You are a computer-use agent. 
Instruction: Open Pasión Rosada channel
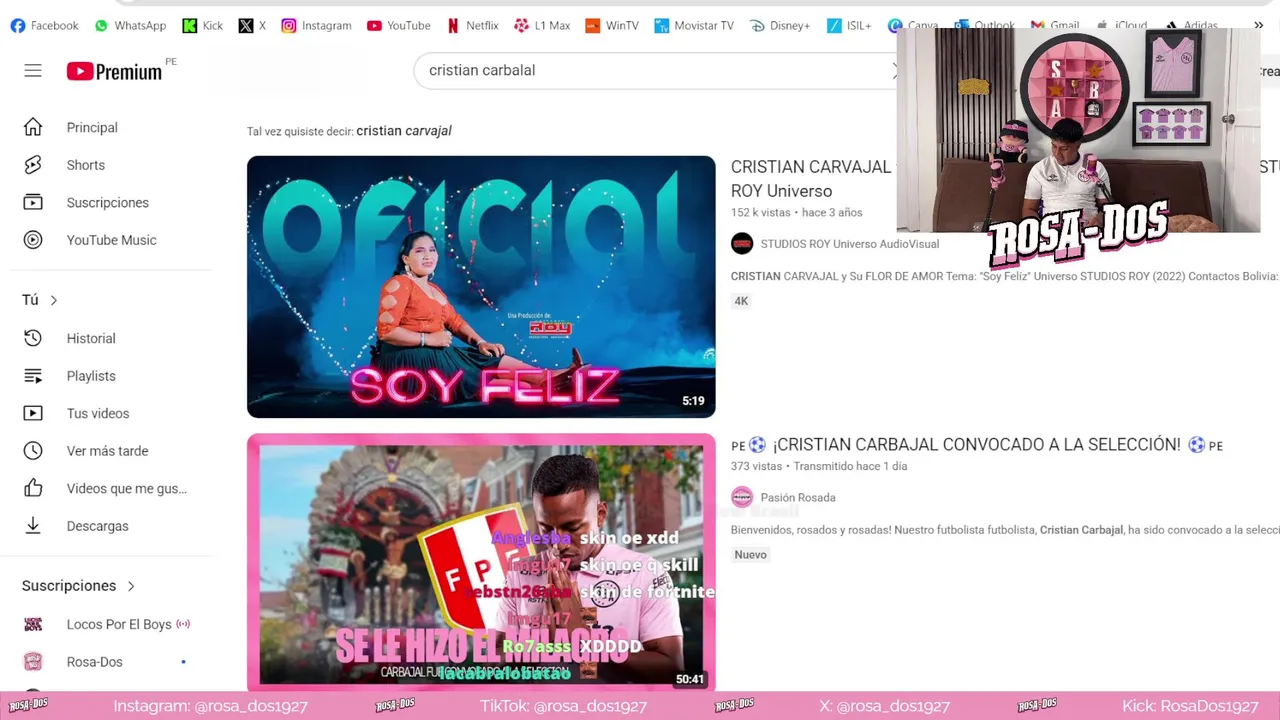[798, 497]
